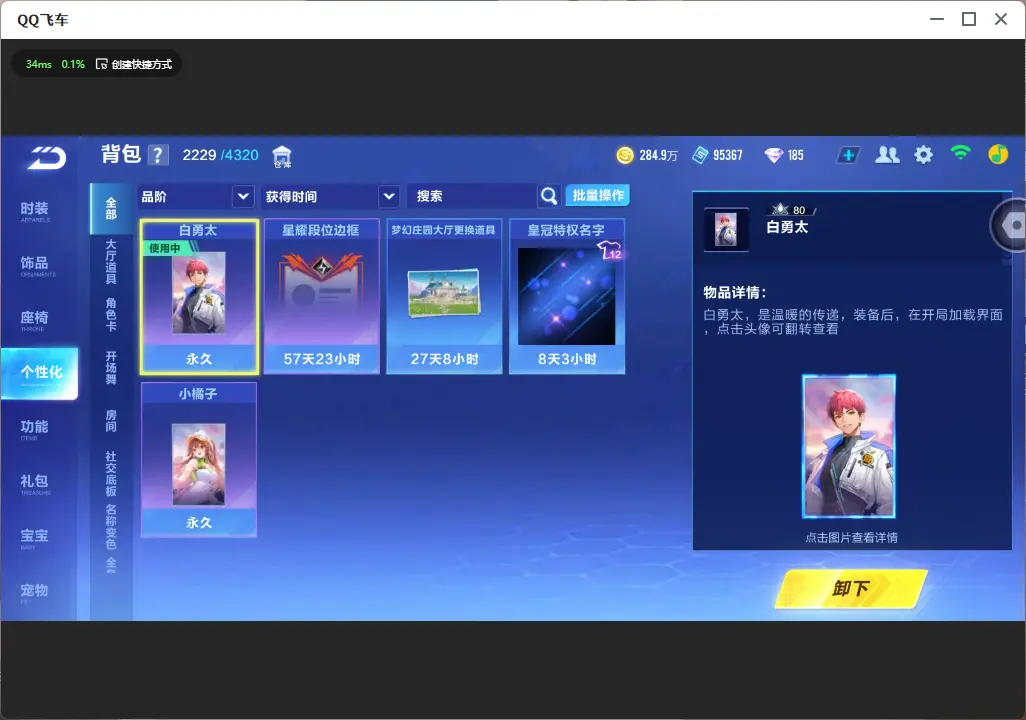Viewport: 1026px width, 720px height.
Task: Open the 时装 category
Action: [x=35, y=211]
